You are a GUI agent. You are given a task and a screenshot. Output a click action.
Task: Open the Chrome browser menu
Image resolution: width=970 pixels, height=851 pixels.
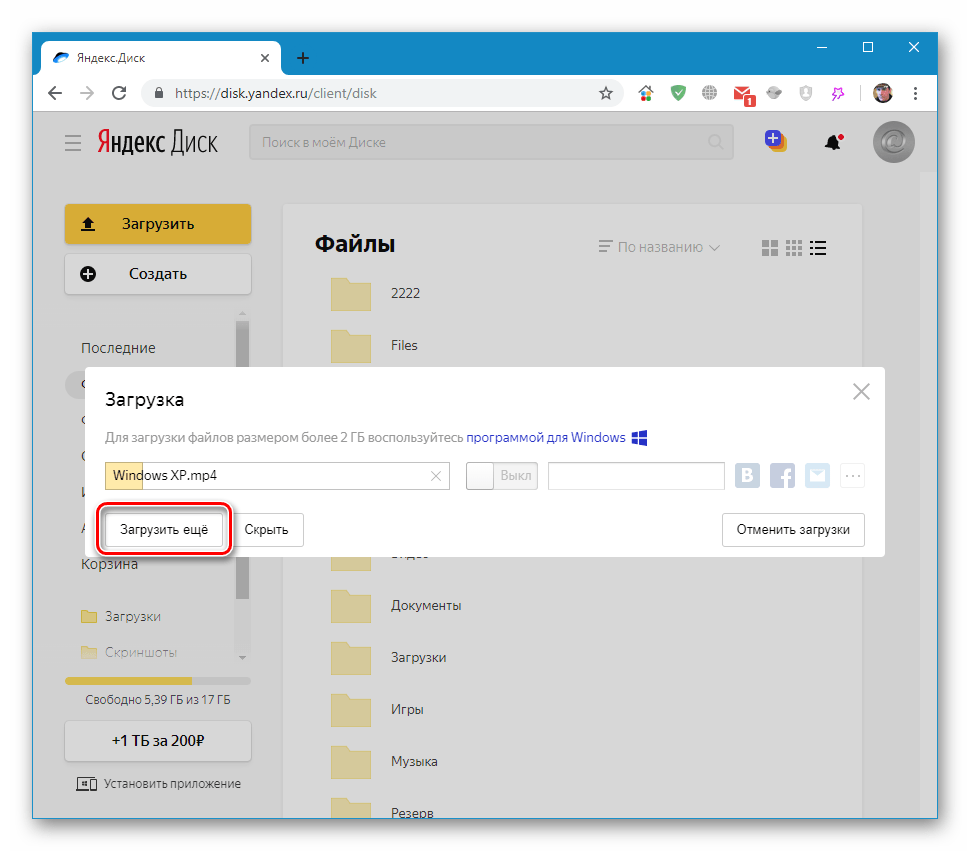point(916,92)
